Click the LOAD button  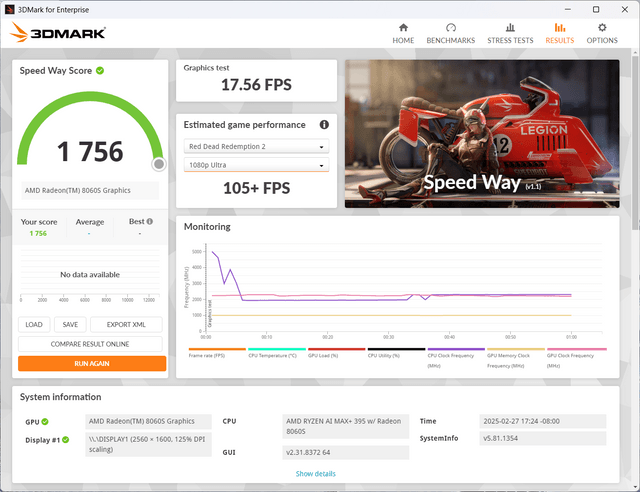point(34,325)
